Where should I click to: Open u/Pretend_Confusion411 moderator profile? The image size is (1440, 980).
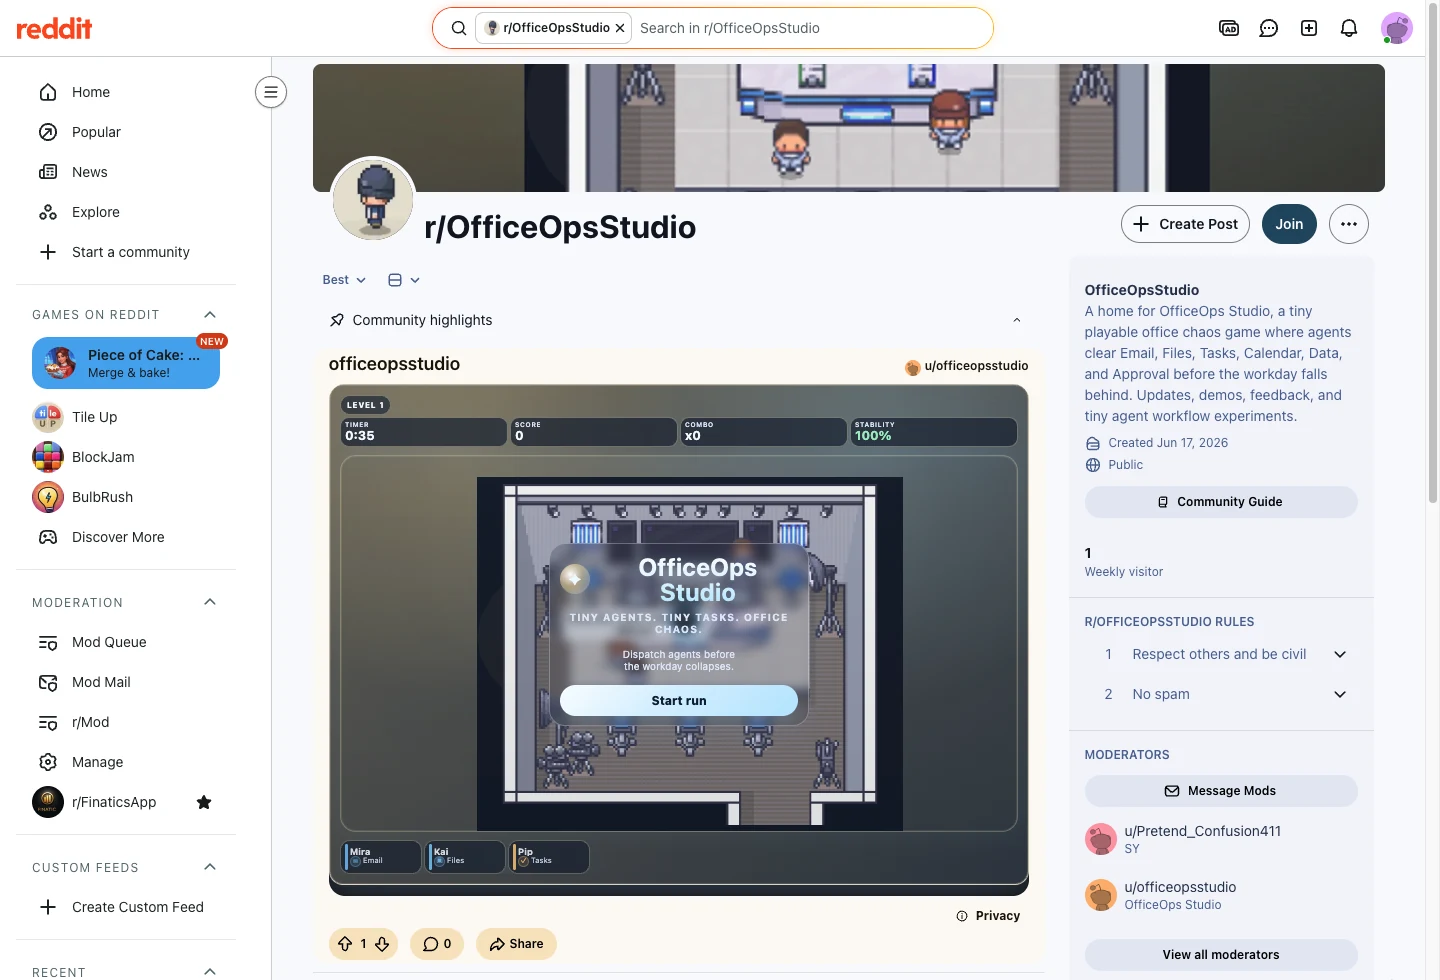(x=1202, y=831)
